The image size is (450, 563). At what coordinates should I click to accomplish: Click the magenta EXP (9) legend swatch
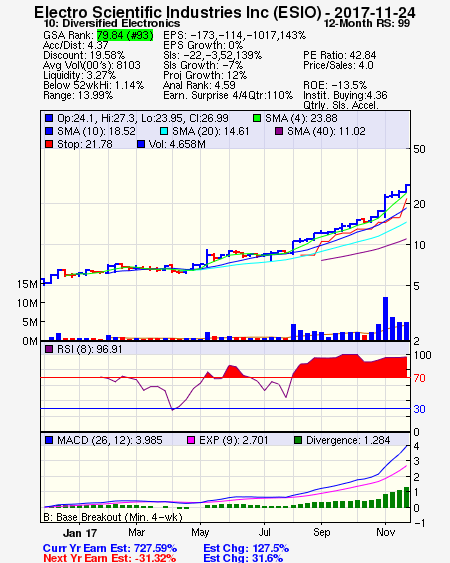coord(191,440)
